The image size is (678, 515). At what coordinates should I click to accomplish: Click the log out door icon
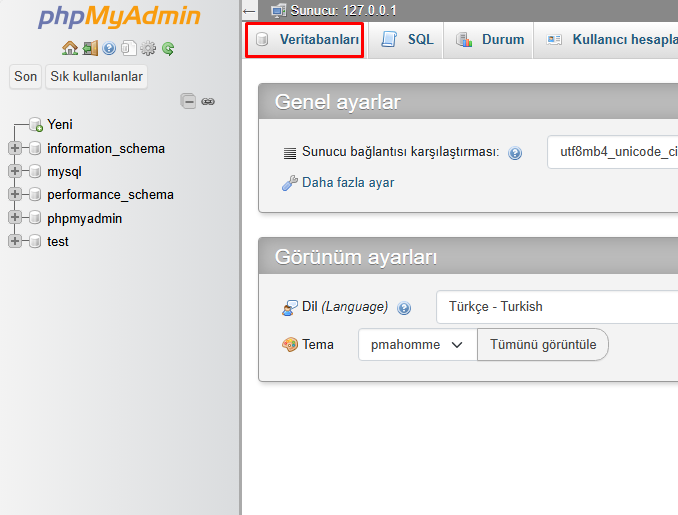click(x=90, y=48)
